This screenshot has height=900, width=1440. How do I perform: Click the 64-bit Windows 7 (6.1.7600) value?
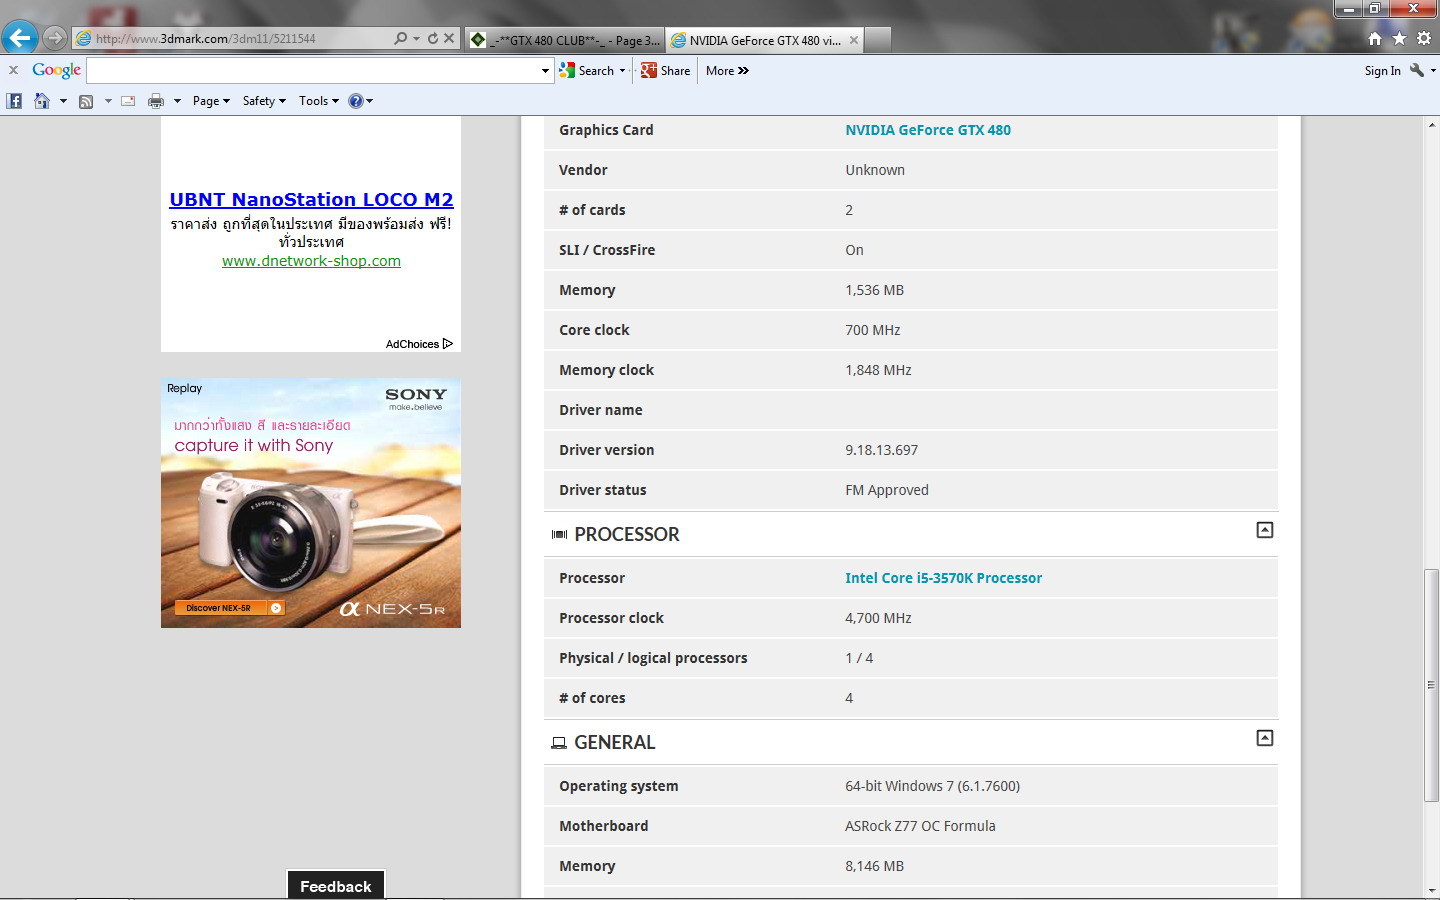932,786
